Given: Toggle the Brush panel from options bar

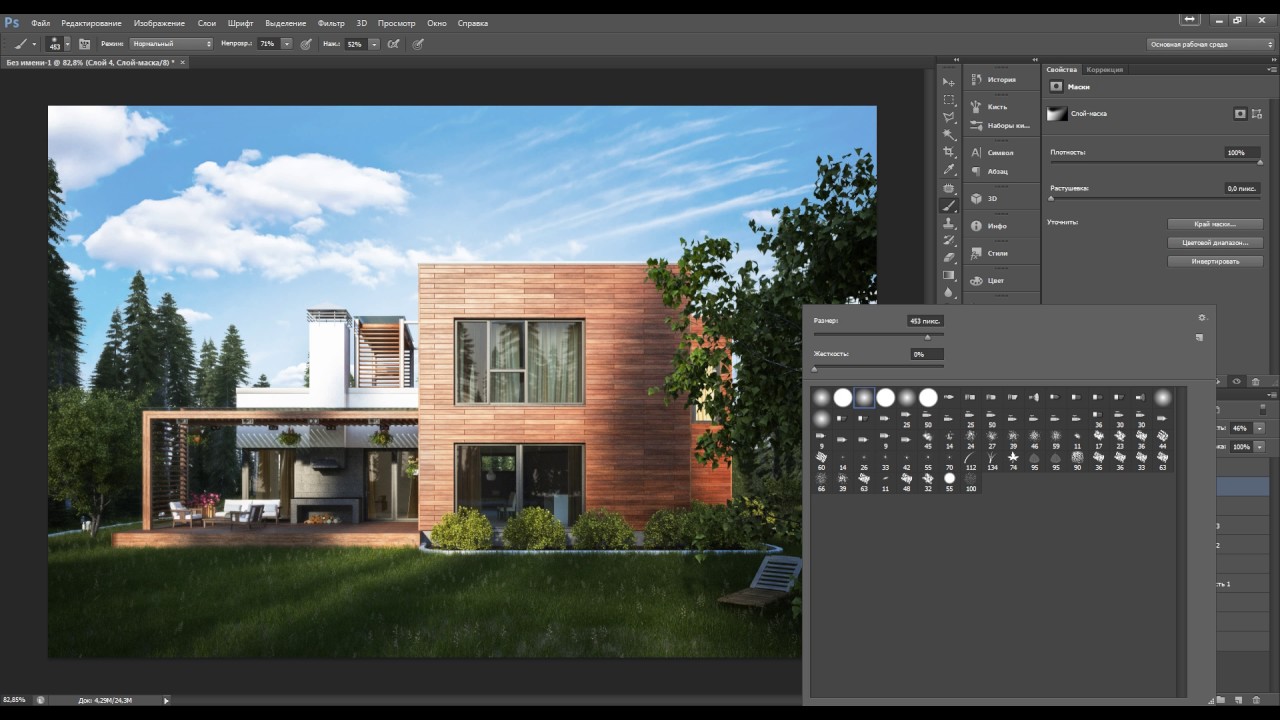Looking at the screenshot, I should [x=84, y=44].
